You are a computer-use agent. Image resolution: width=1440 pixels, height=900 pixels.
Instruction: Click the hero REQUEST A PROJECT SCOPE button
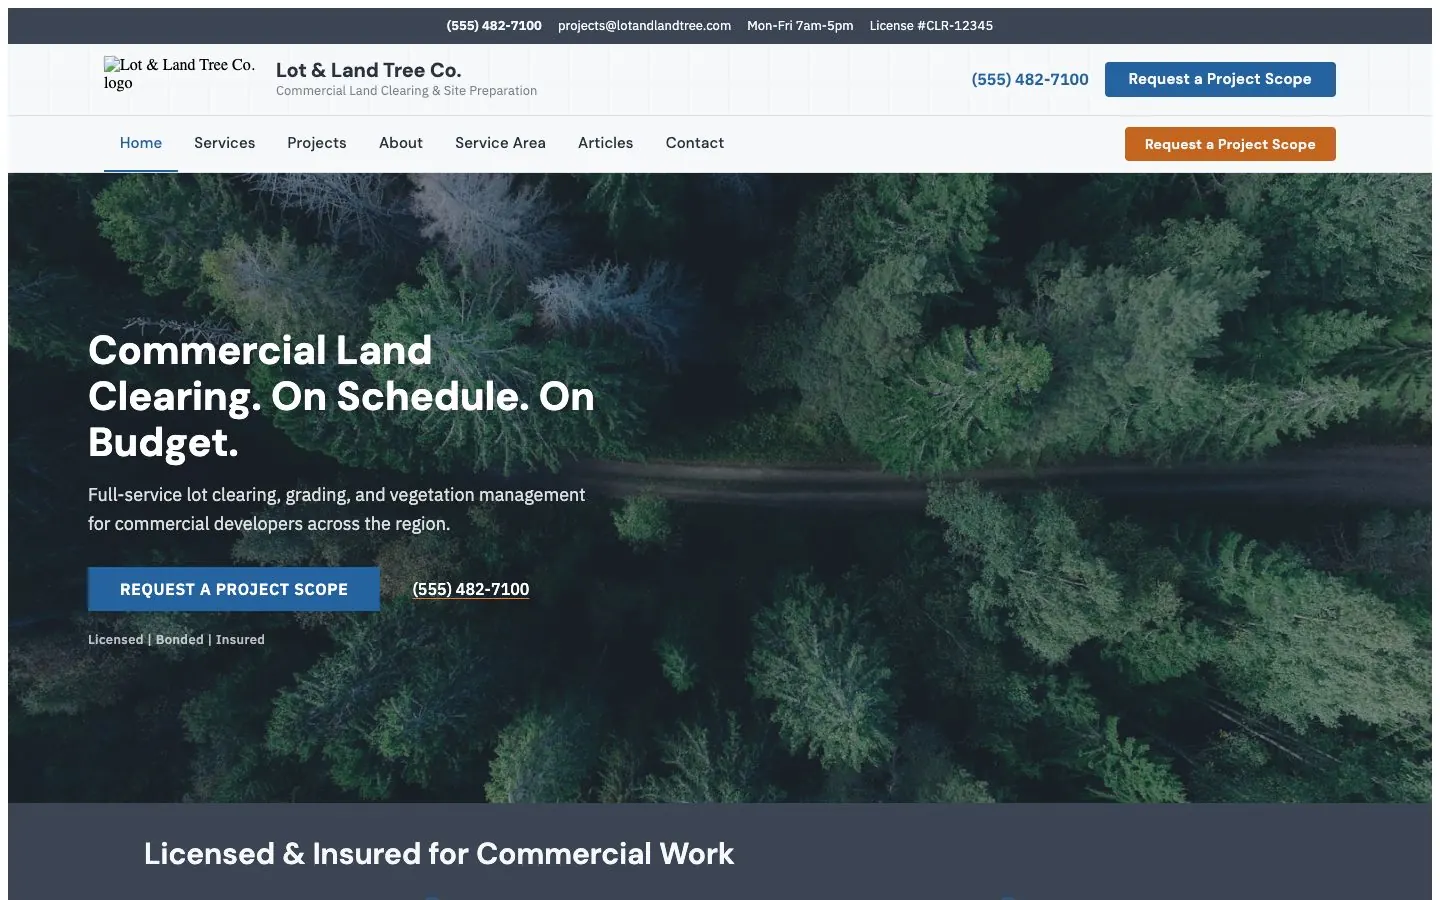click(234, 589)
